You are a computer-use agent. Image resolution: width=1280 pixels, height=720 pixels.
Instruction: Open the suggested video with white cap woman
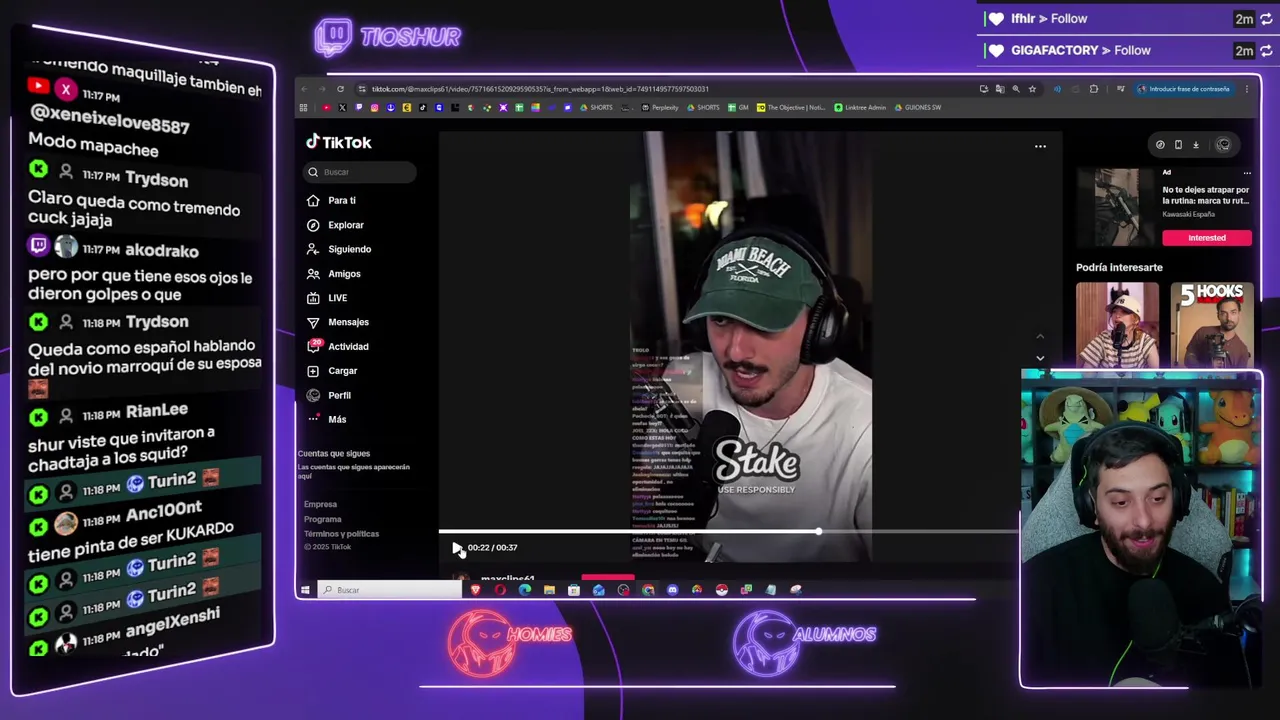(x=1117, y=324)
